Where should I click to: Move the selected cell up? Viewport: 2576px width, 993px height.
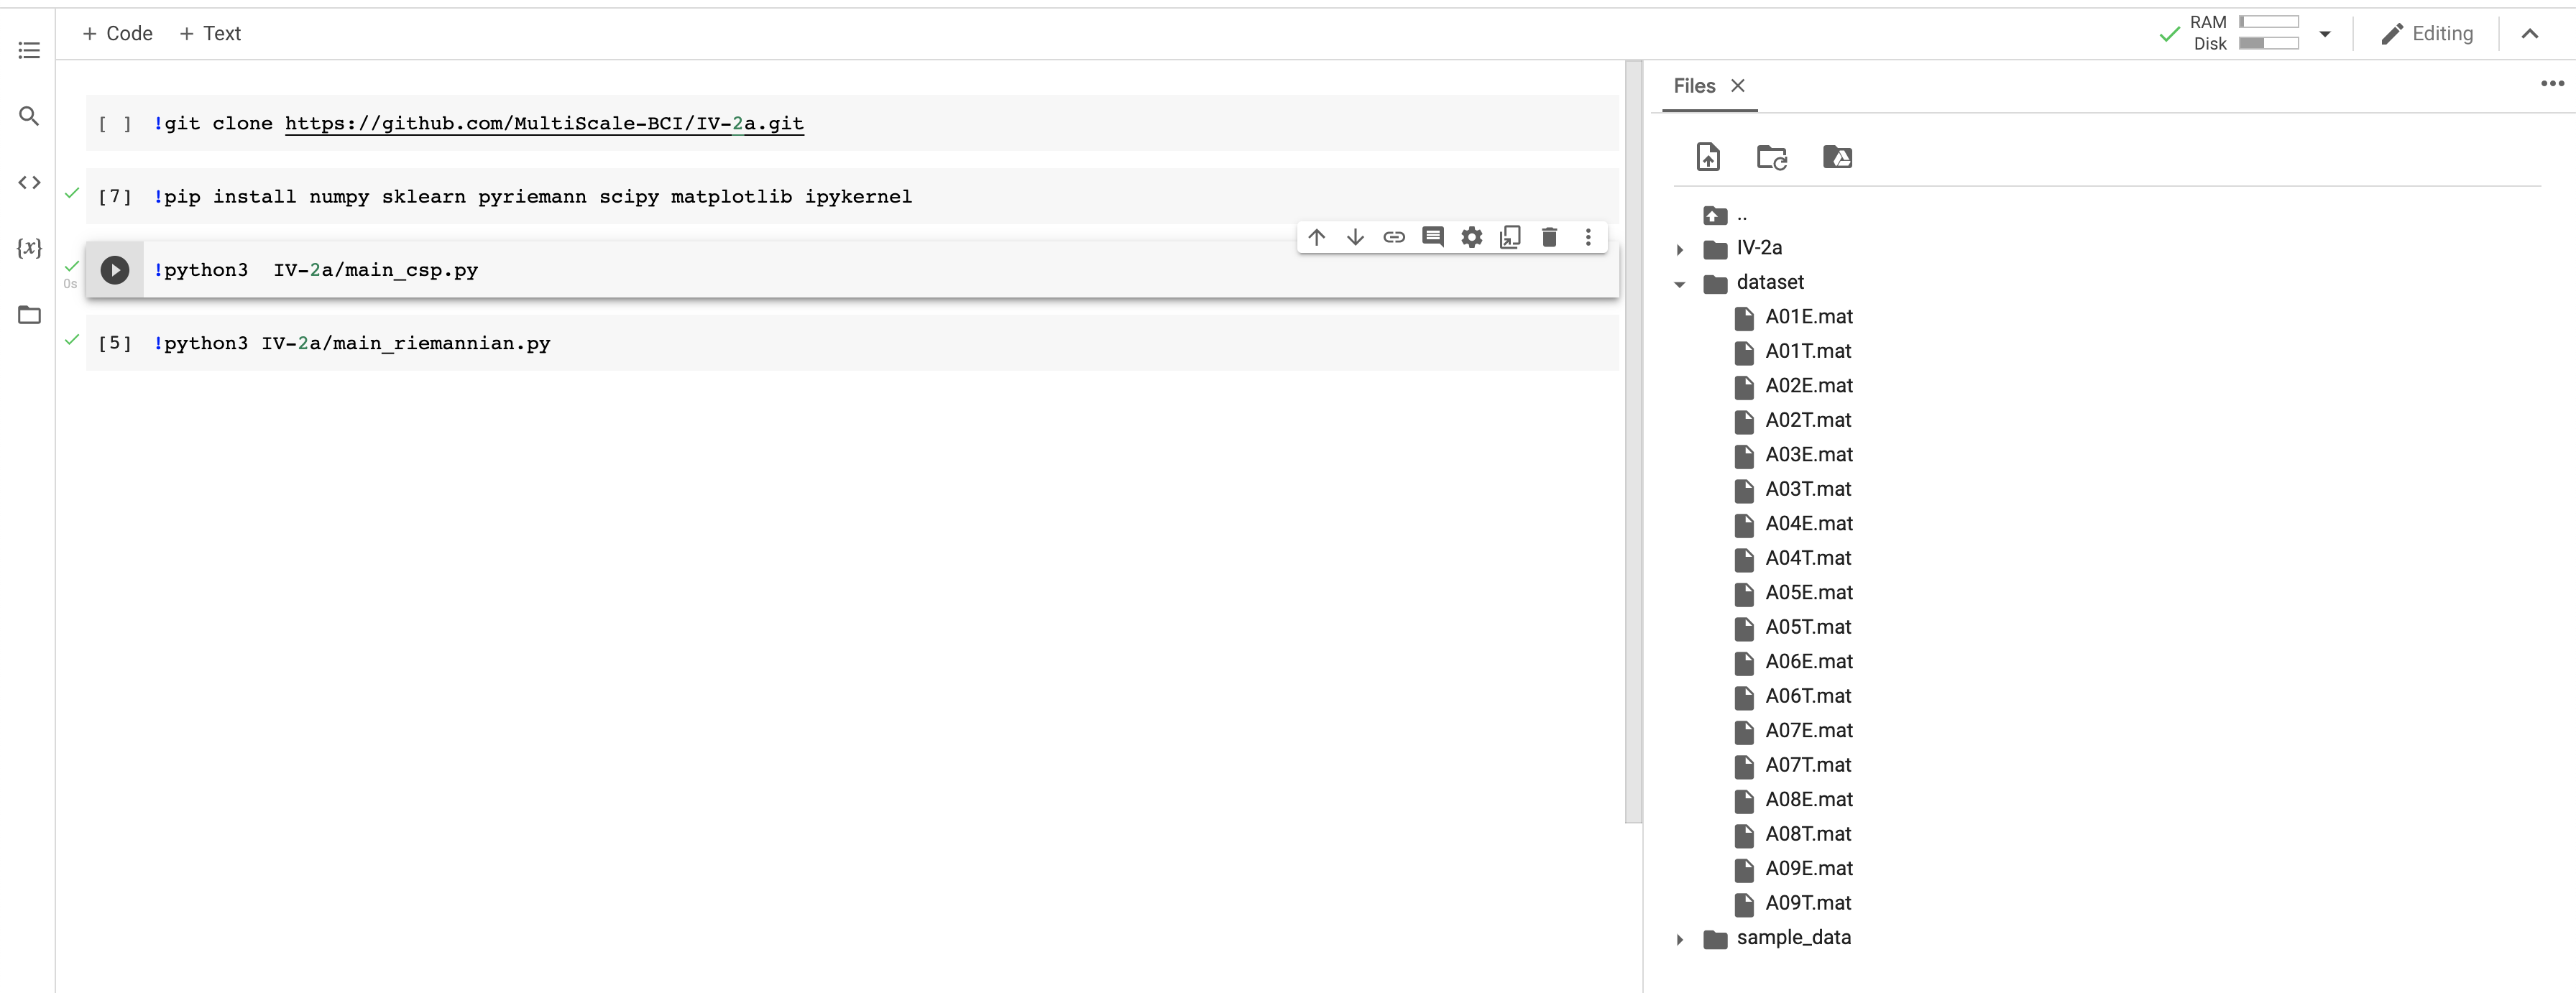[x=1316, y=237]
